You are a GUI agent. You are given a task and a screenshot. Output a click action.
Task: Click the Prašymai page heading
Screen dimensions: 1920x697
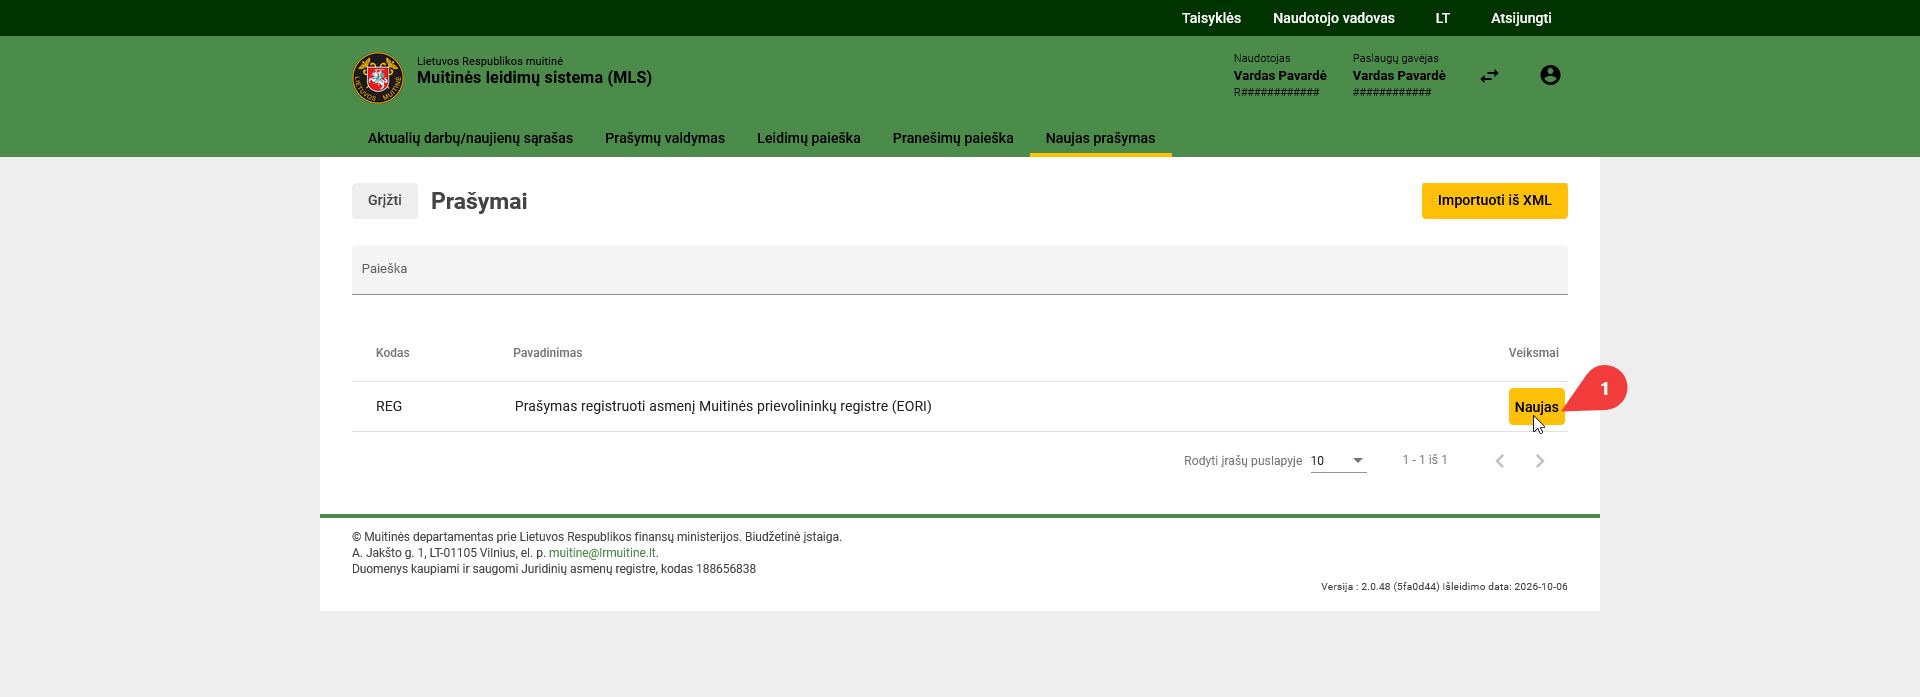479,201
